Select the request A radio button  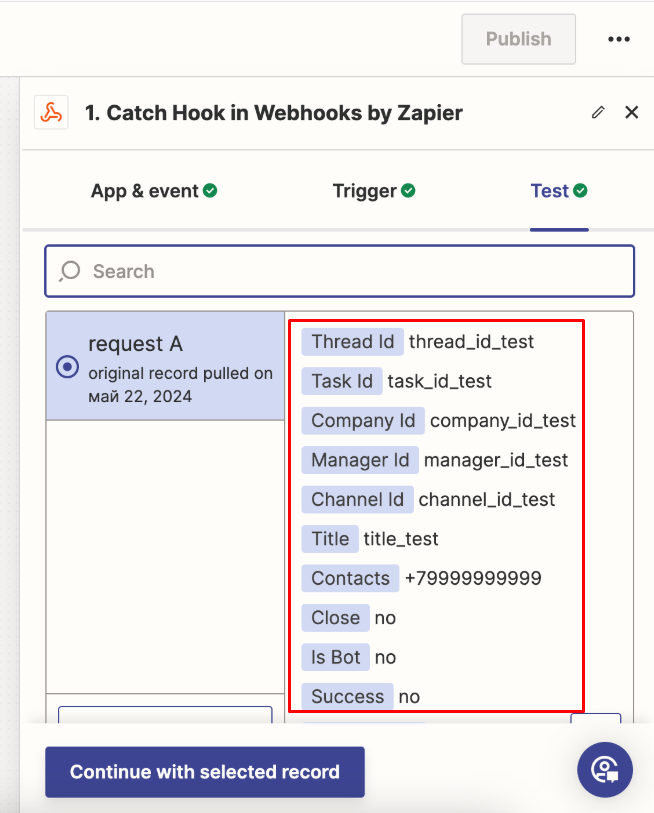click(67, 367)
